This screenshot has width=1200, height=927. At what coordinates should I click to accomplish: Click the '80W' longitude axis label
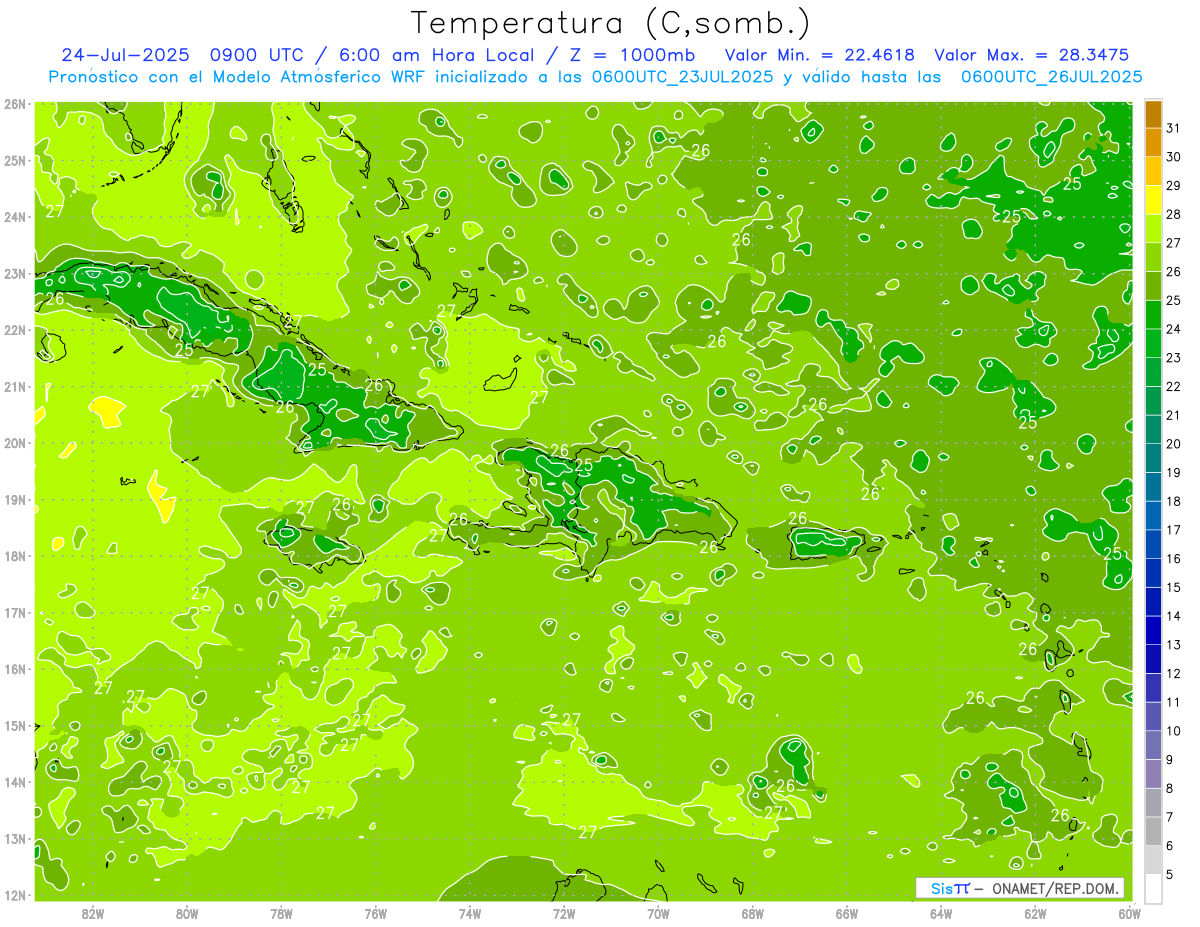(186, 912)
